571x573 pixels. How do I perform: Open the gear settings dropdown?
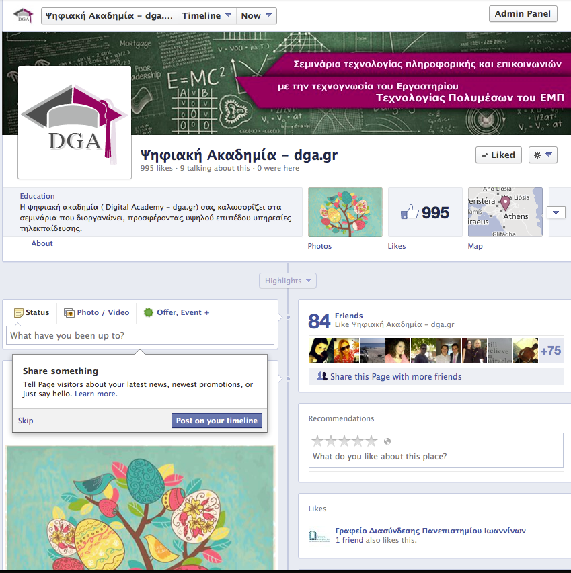(543, 155)
